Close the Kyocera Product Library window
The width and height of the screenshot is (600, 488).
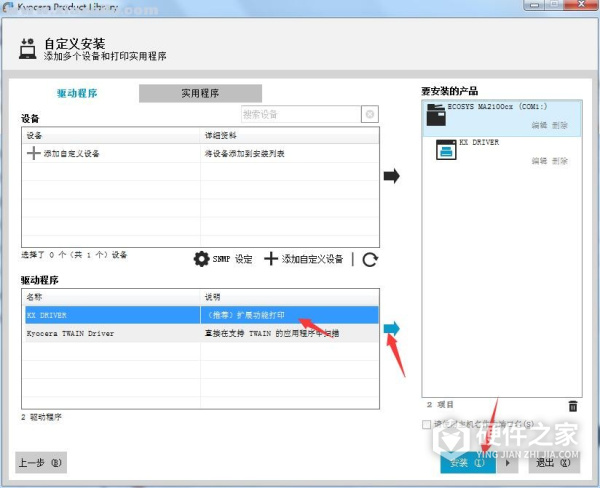point(582,5)
